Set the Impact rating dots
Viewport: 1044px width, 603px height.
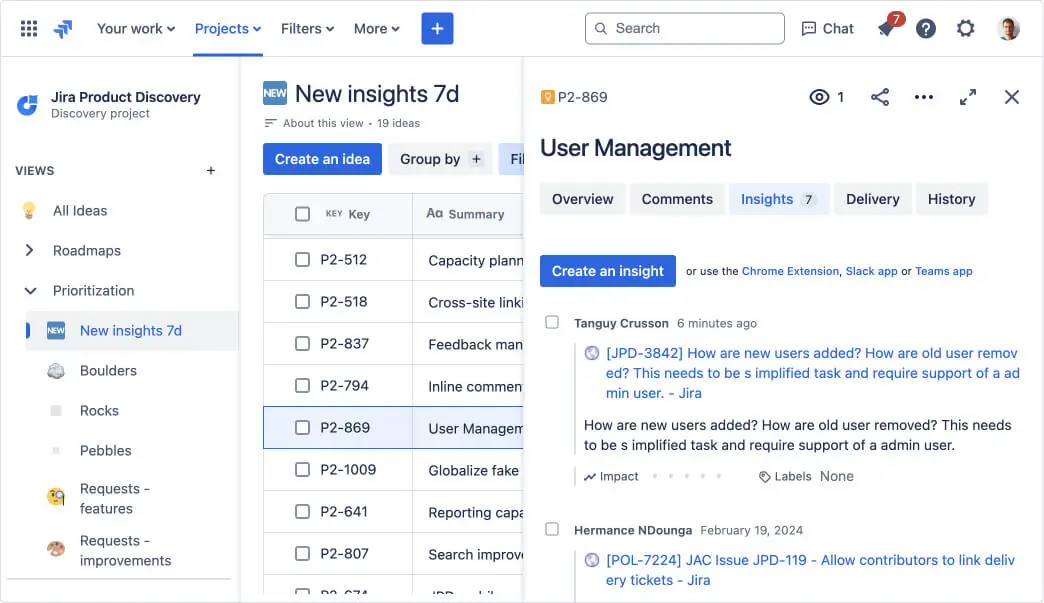click(686, 477)
